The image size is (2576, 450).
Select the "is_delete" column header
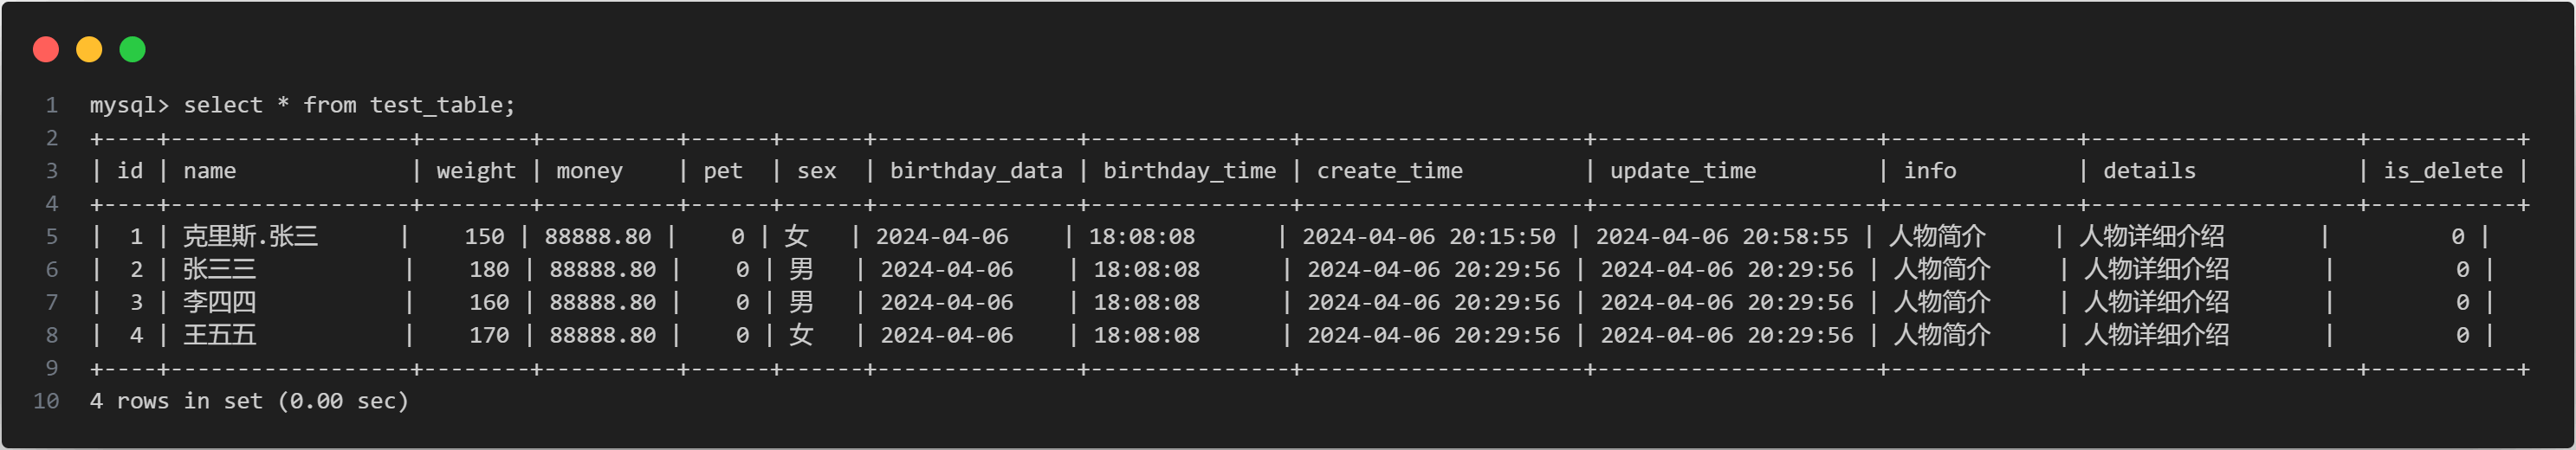tap(2442, 171)
